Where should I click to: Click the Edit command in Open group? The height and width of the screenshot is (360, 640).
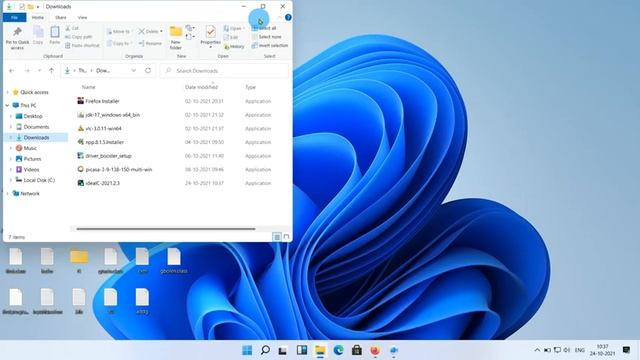point(231,37)
